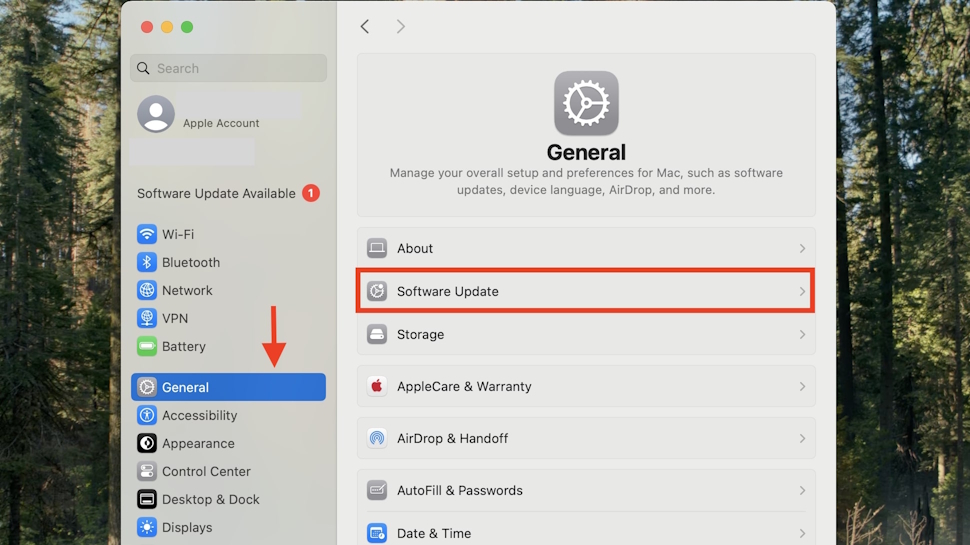
Task: Click the AppleCare red apple icon
Action: 377,386
